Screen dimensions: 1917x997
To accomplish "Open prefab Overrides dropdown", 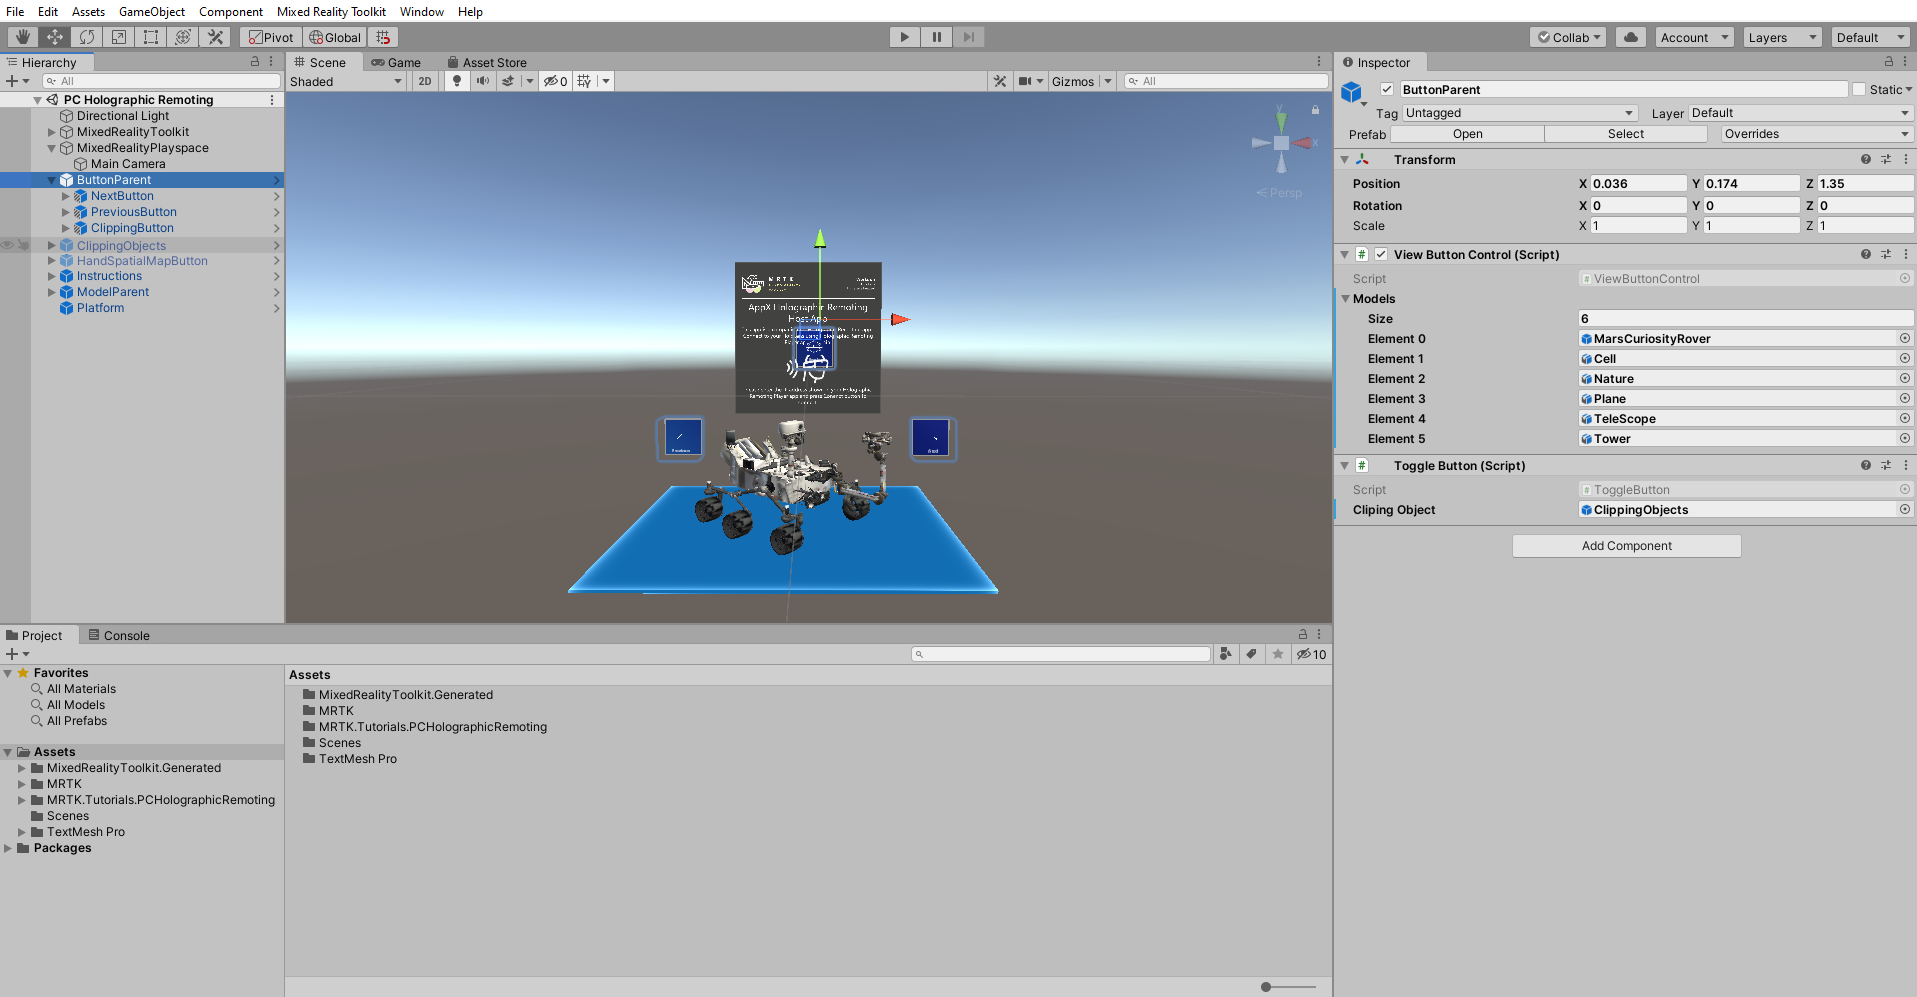I will [1816, 134].
